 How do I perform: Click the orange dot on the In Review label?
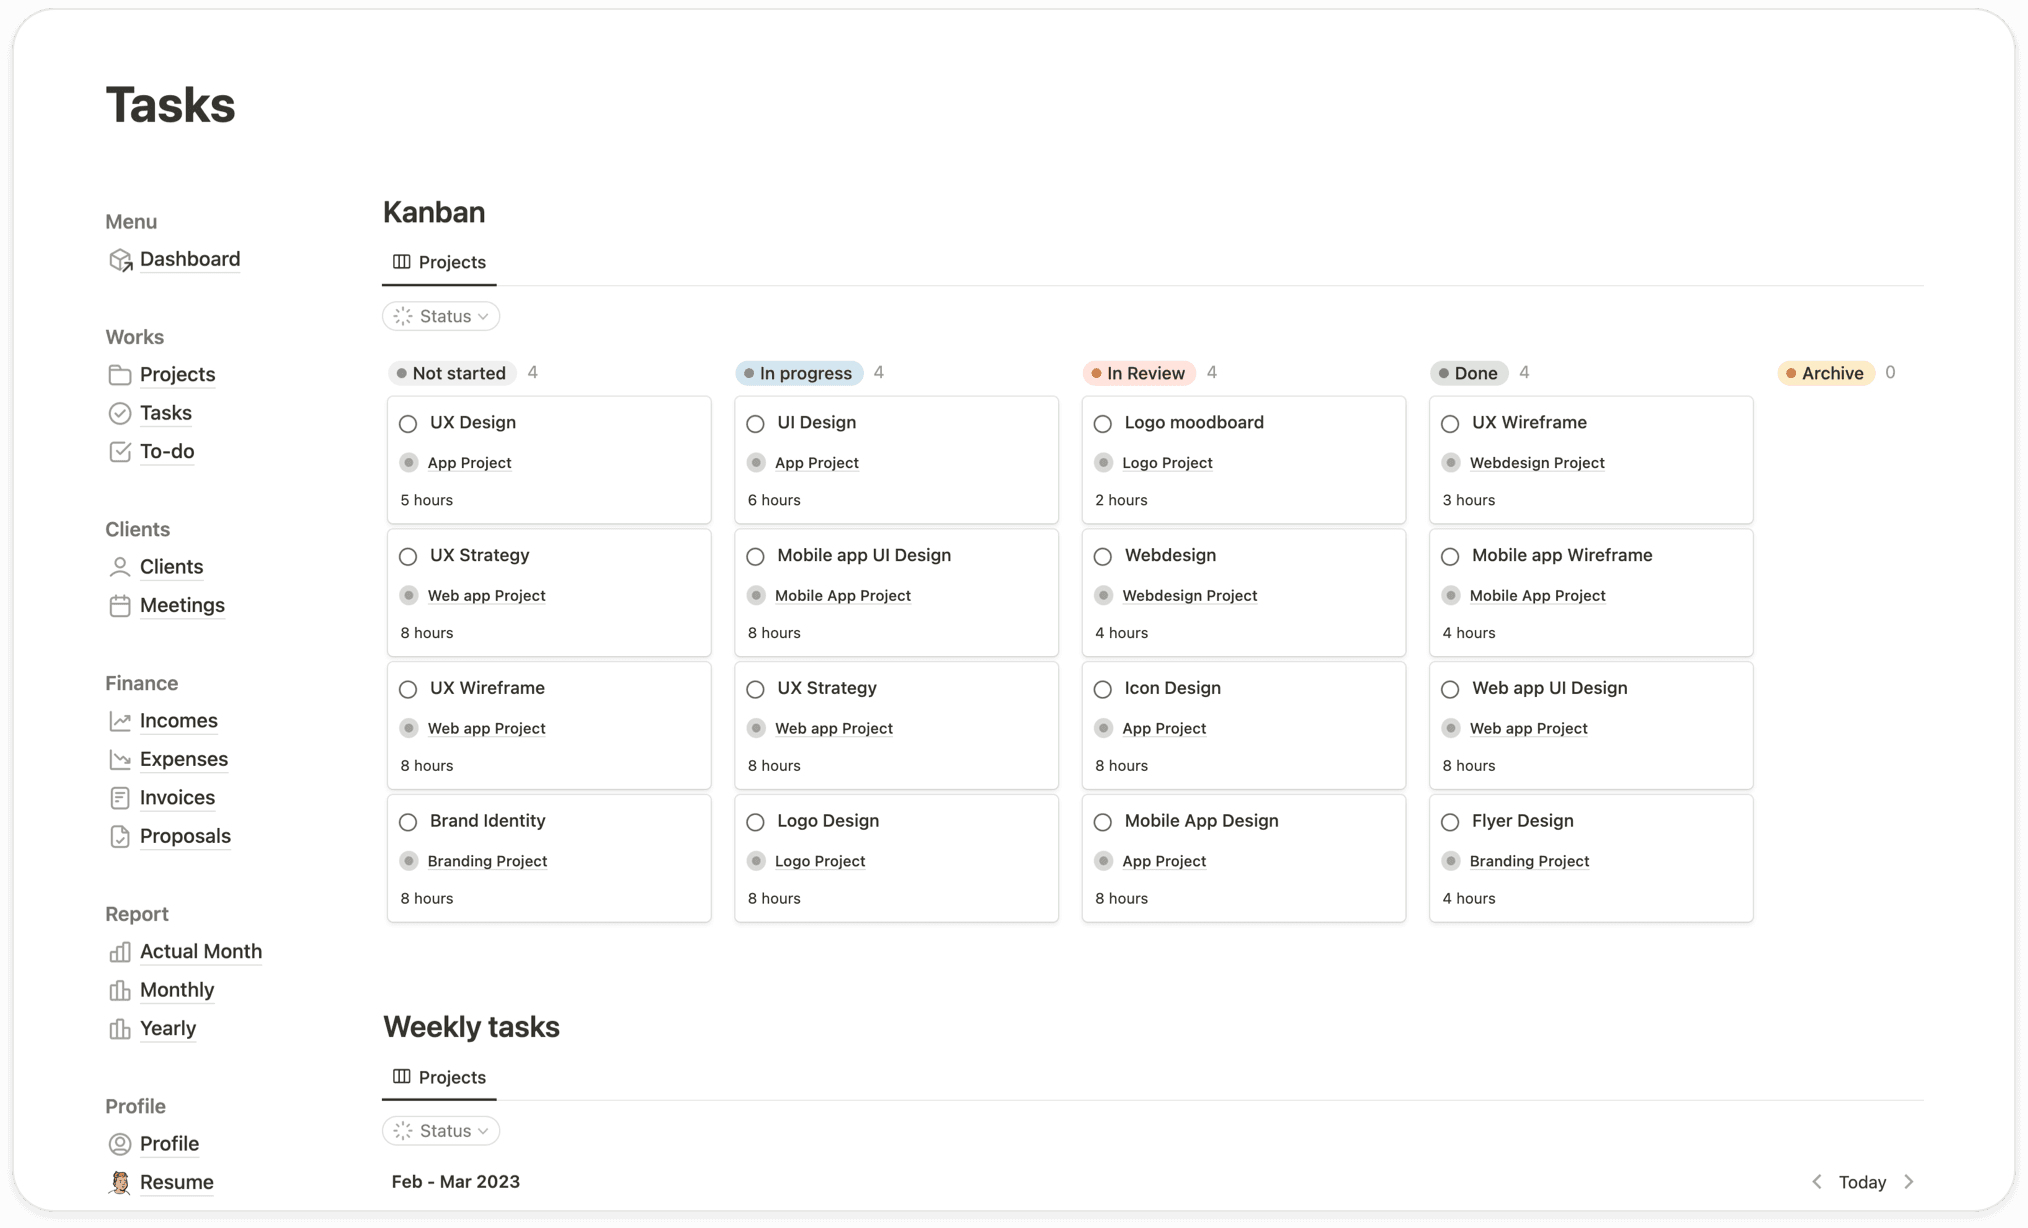[1095, 372]
